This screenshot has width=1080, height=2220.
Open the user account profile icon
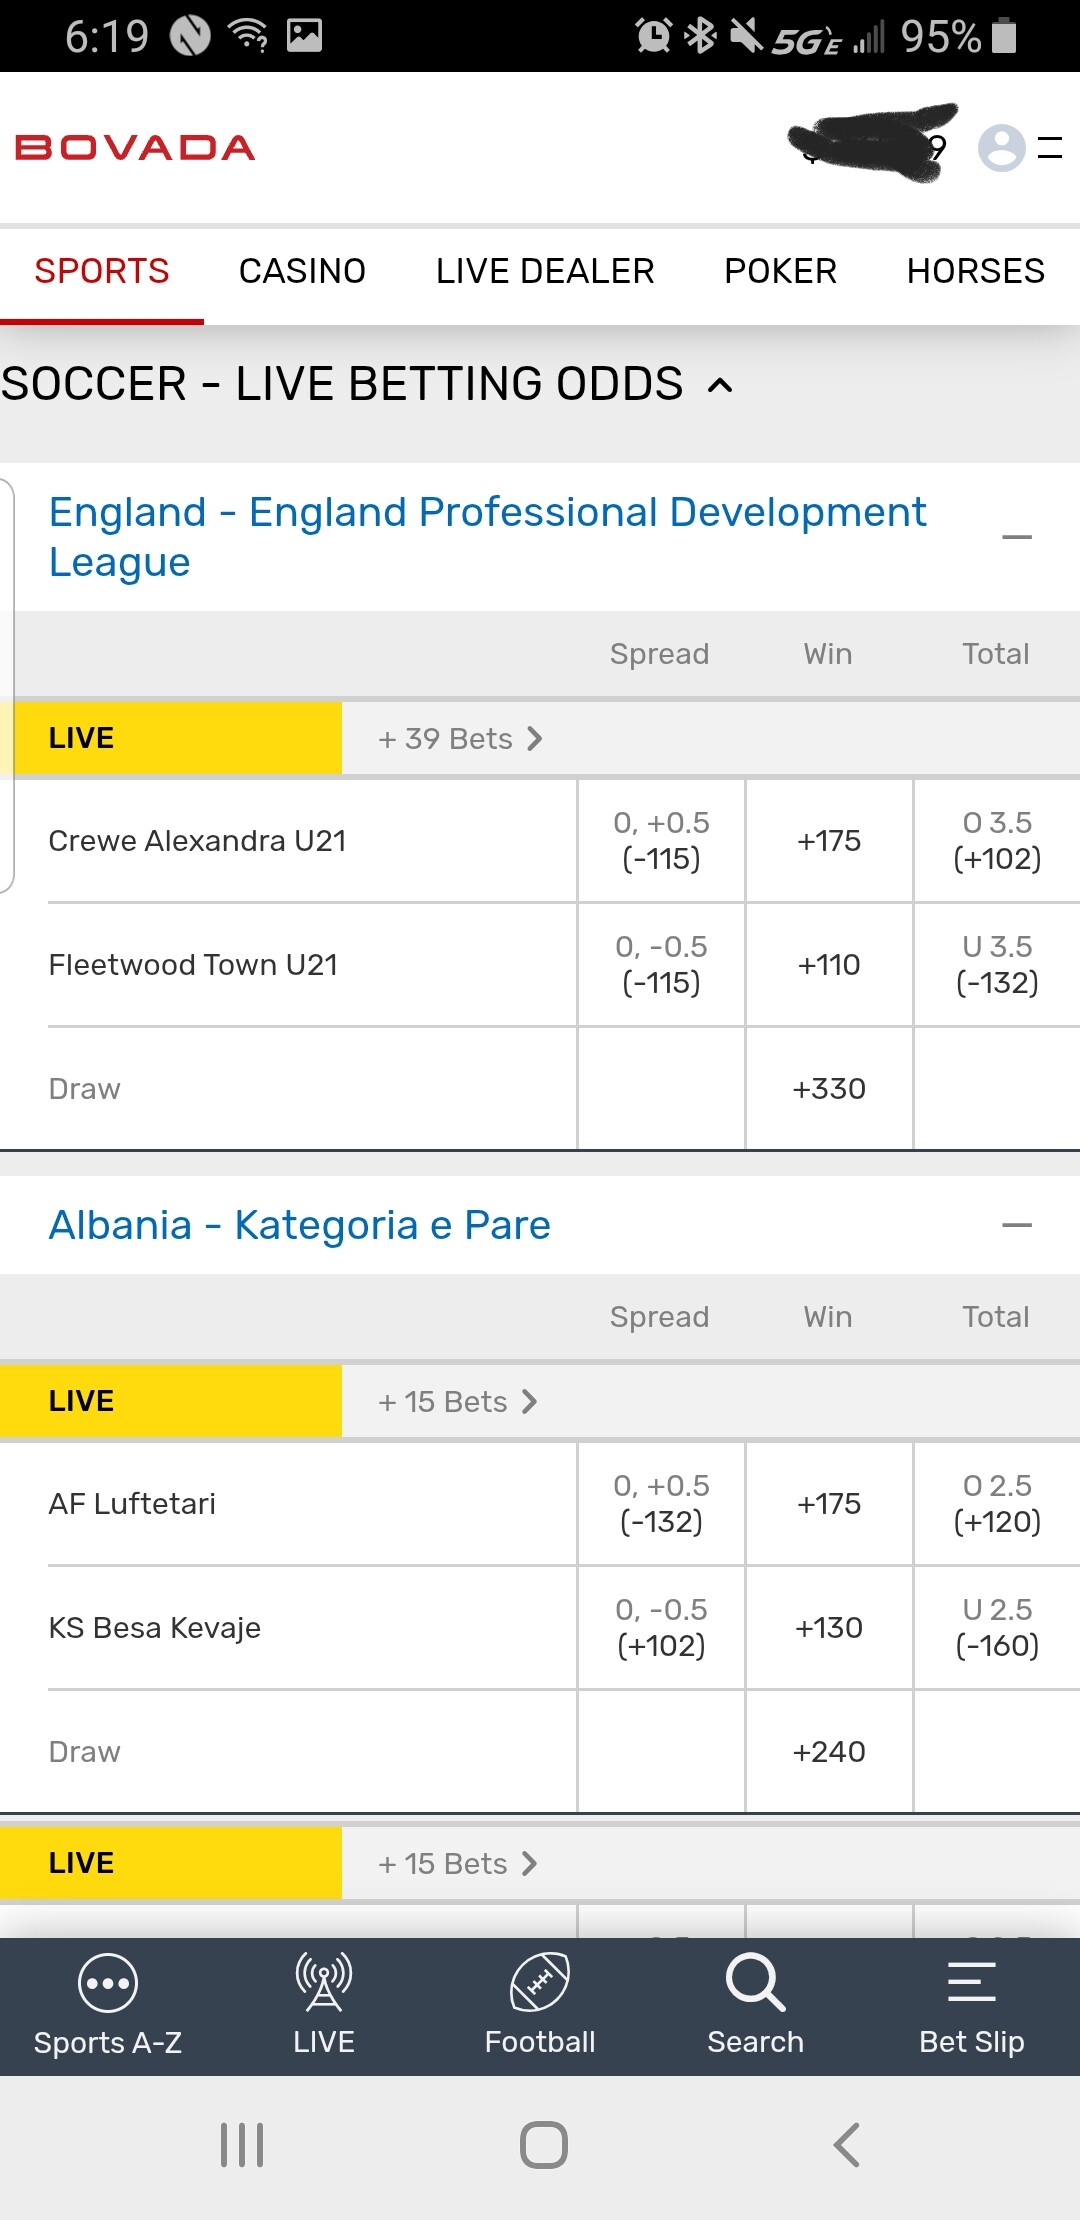1001,148
